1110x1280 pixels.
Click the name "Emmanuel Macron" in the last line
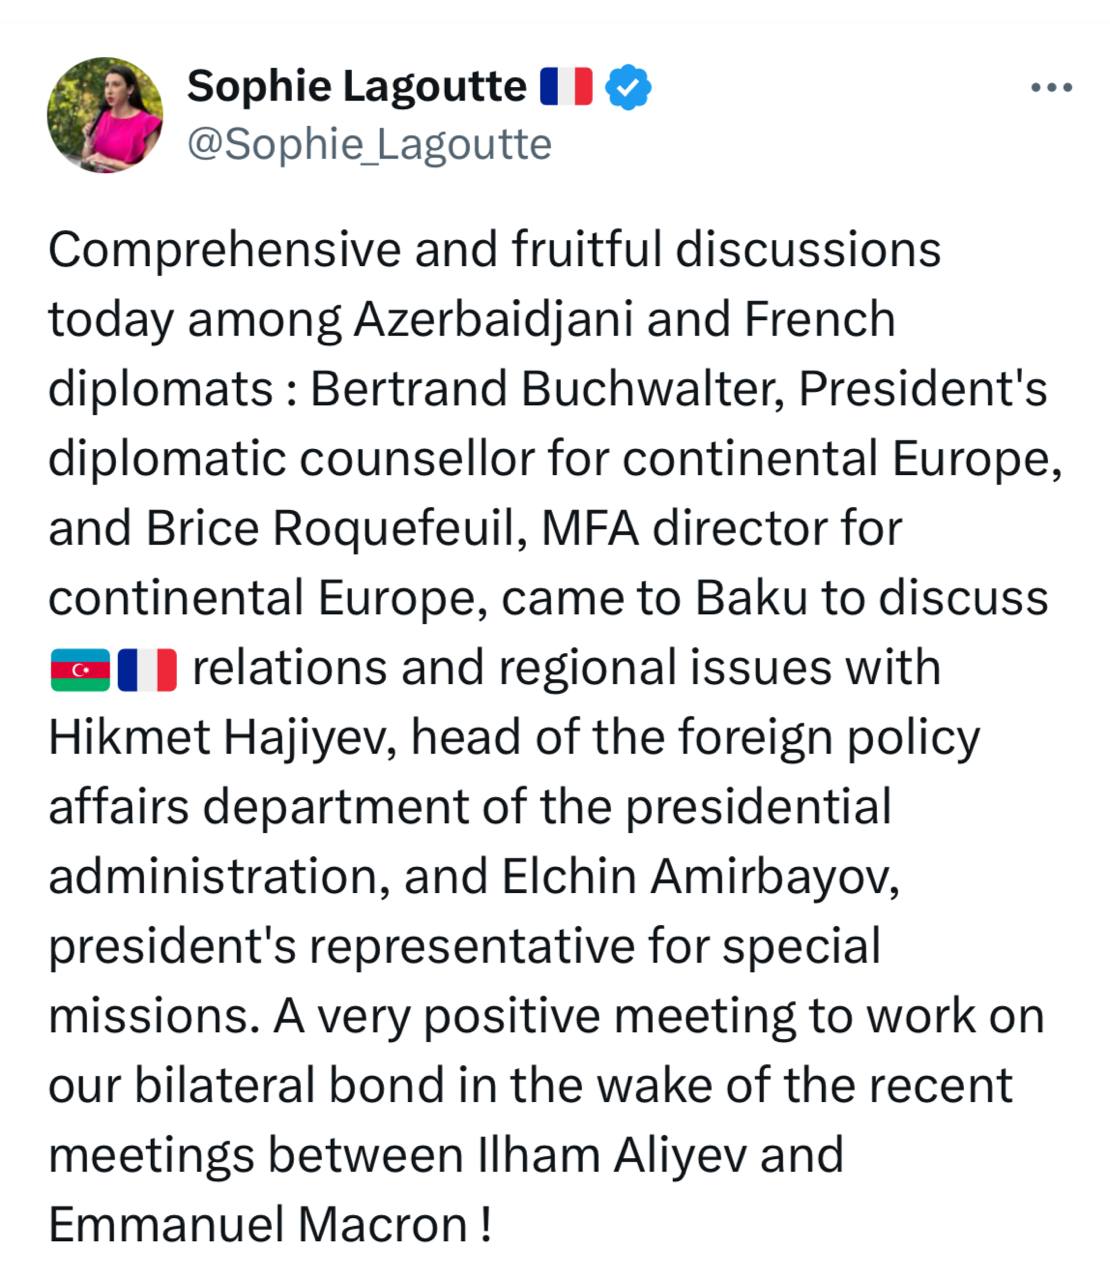[x=258, y=1225]
